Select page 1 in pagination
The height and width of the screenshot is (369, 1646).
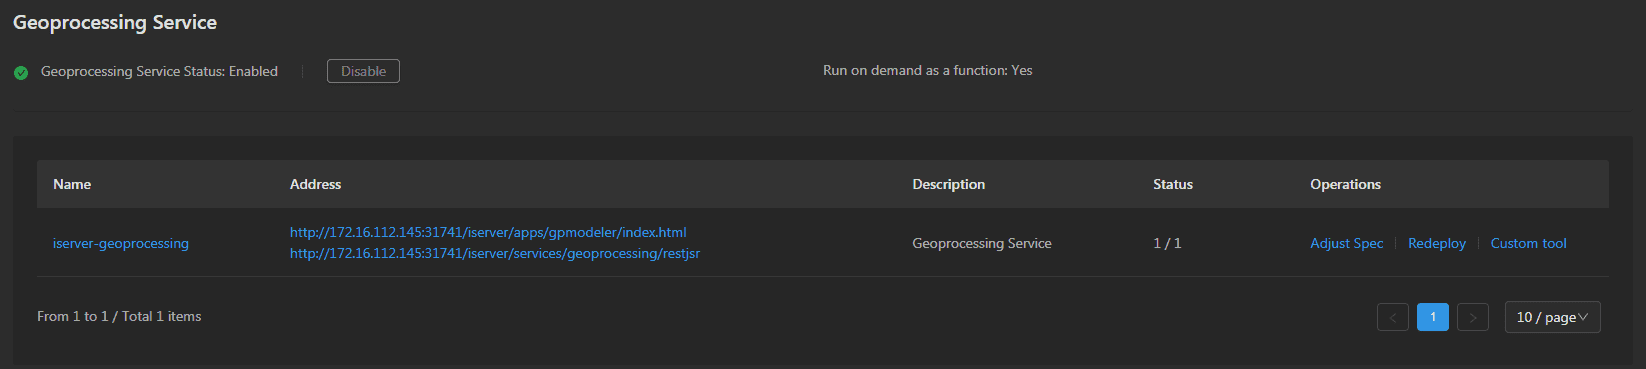[x=1433, y=317]
